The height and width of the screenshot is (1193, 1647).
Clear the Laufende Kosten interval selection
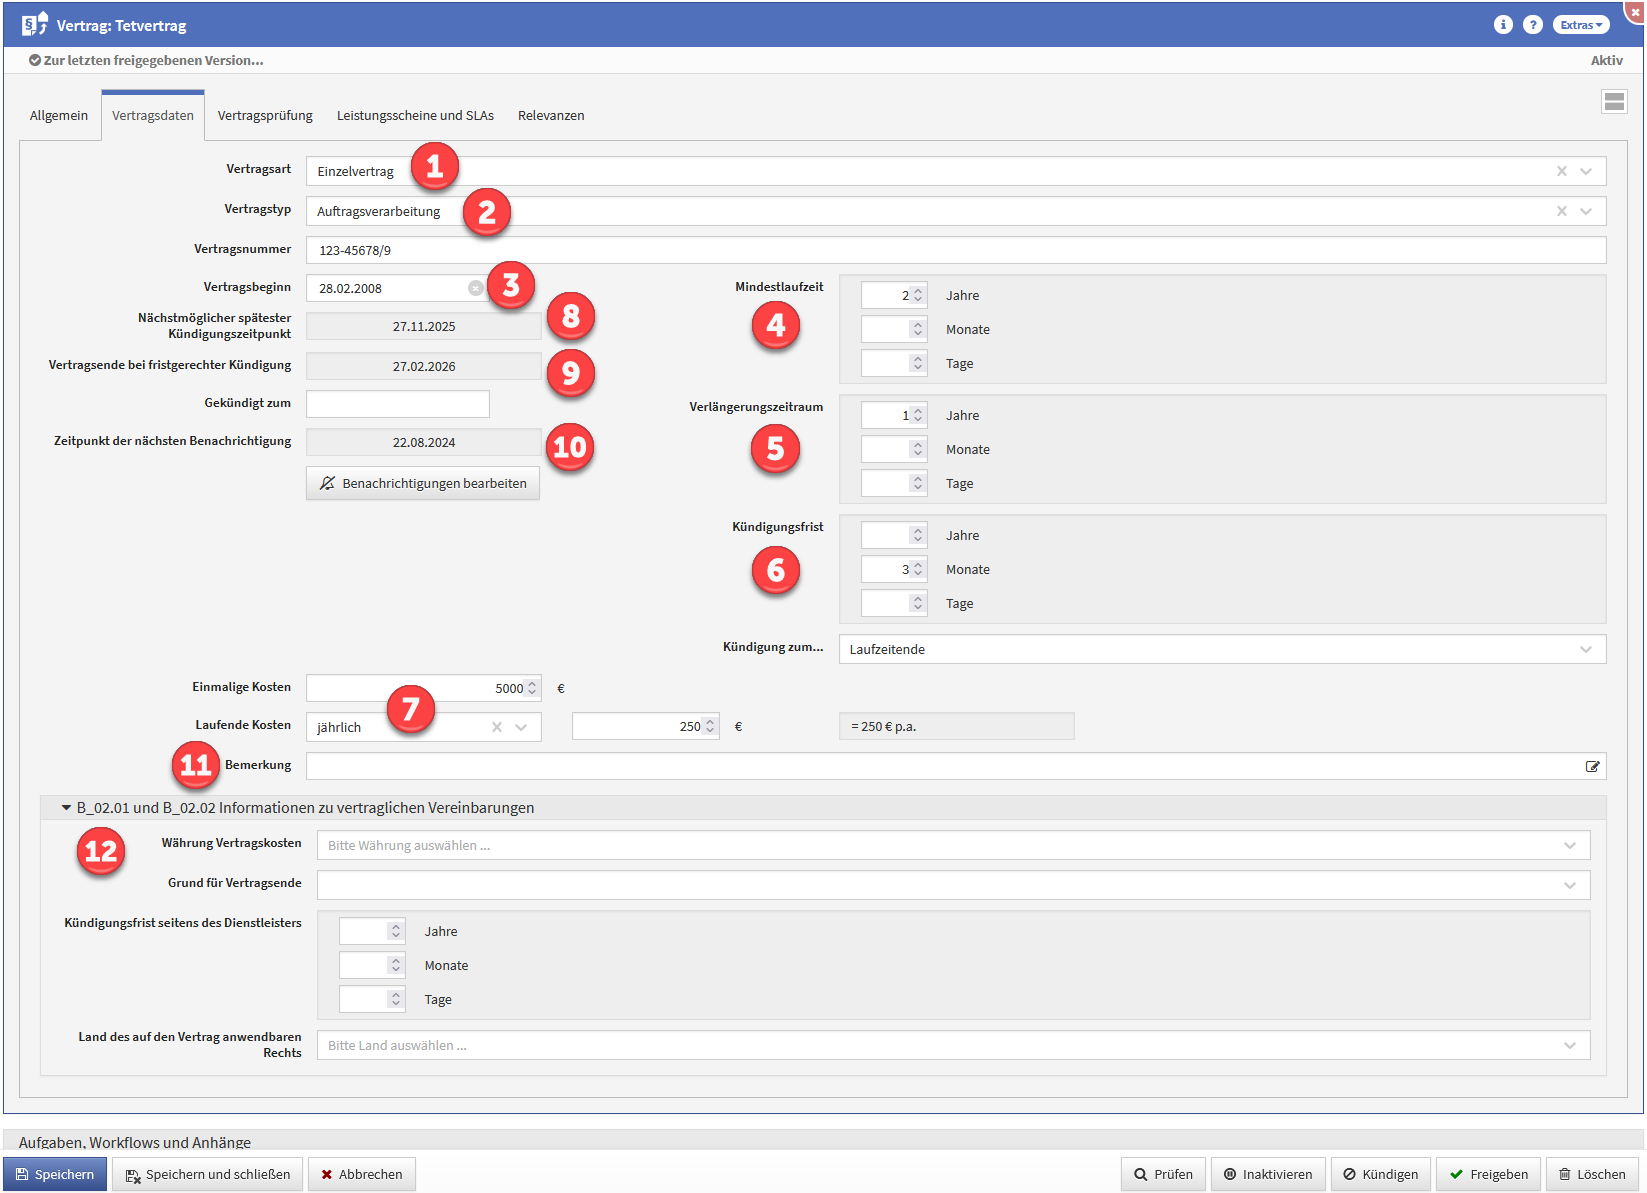click(x=497, y=727)
